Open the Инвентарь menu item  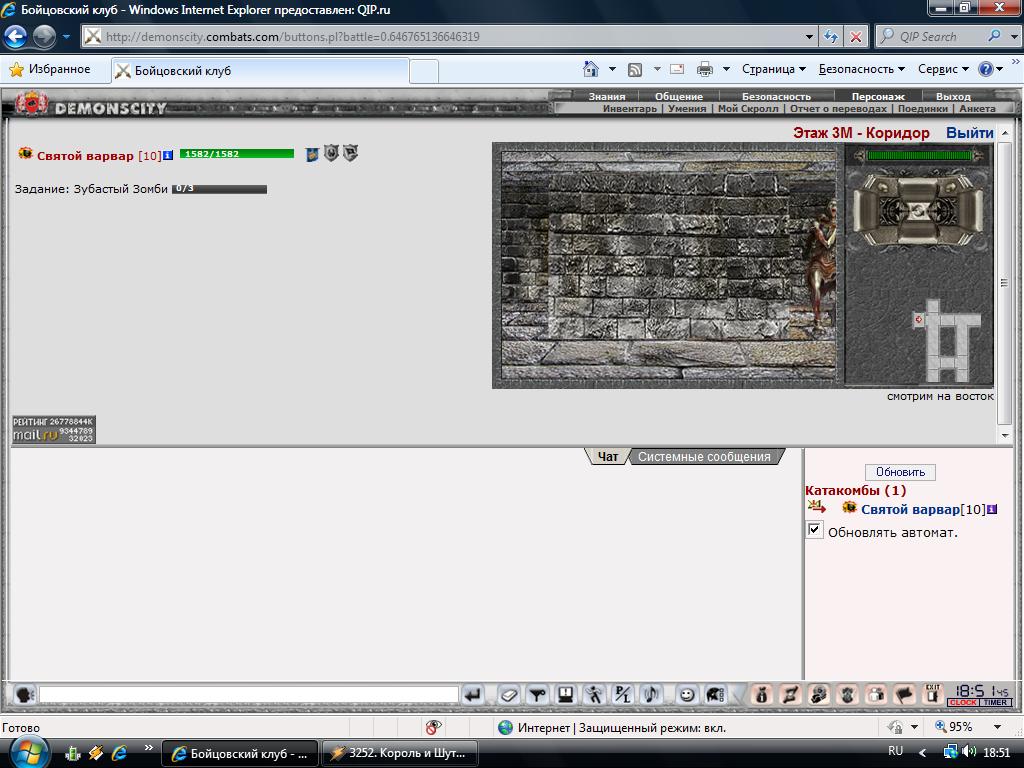pyautogui.click(x=630, y=108)
